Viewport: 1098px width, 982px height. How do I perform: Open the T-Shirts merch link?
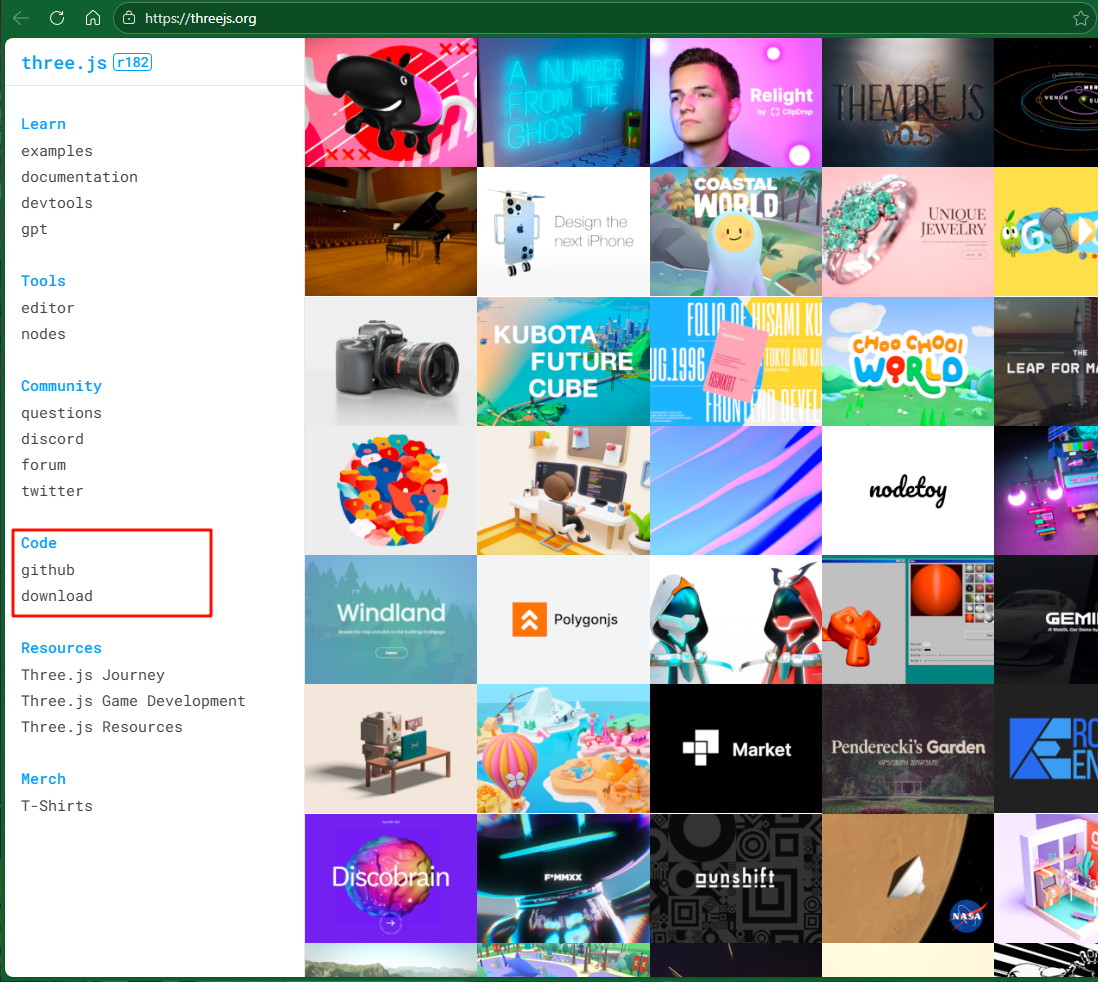click(57, 806)
